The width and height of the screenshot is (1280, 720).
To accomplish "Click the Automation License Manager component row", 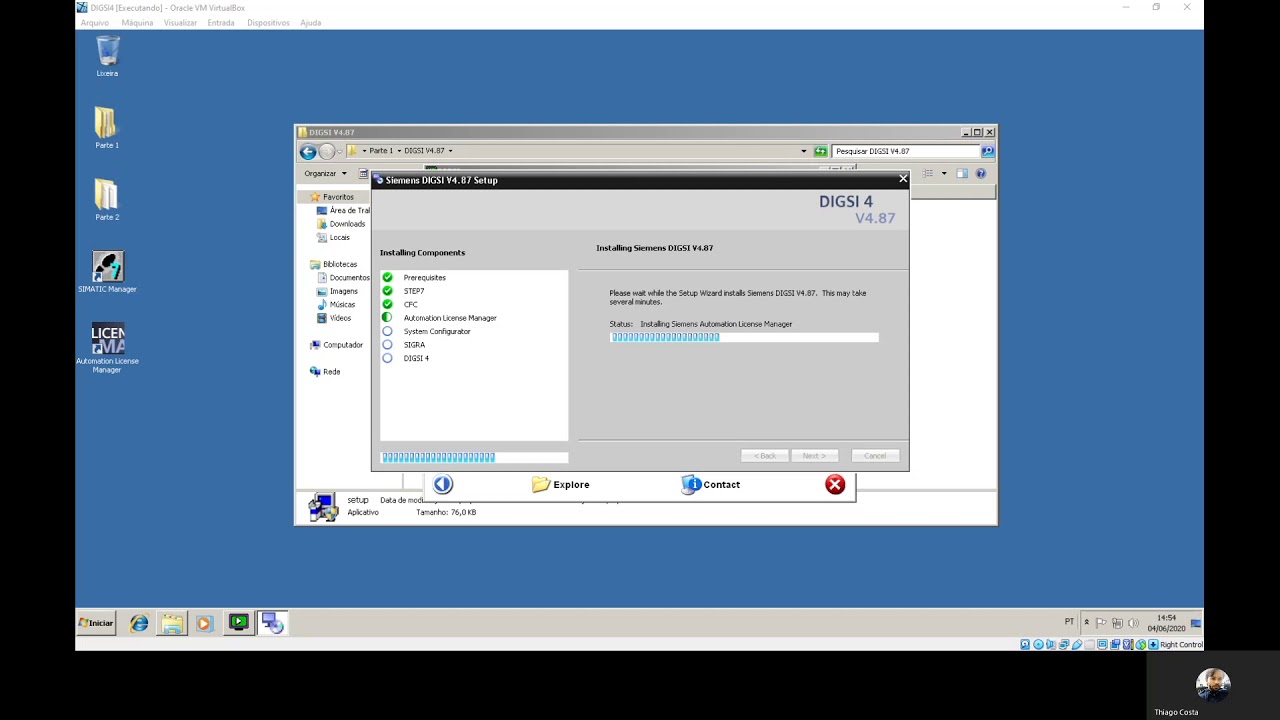I will coord(439,318).
